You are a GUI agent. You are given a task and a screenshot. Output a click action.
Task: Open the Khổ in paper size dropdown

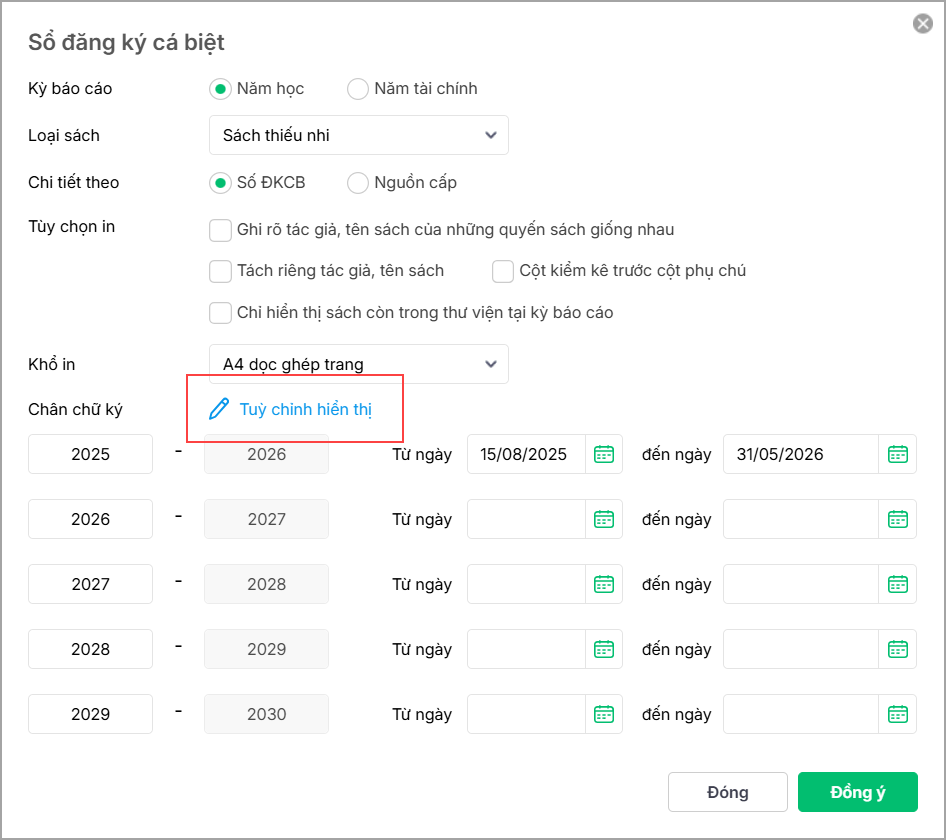(x=359, y=364)
